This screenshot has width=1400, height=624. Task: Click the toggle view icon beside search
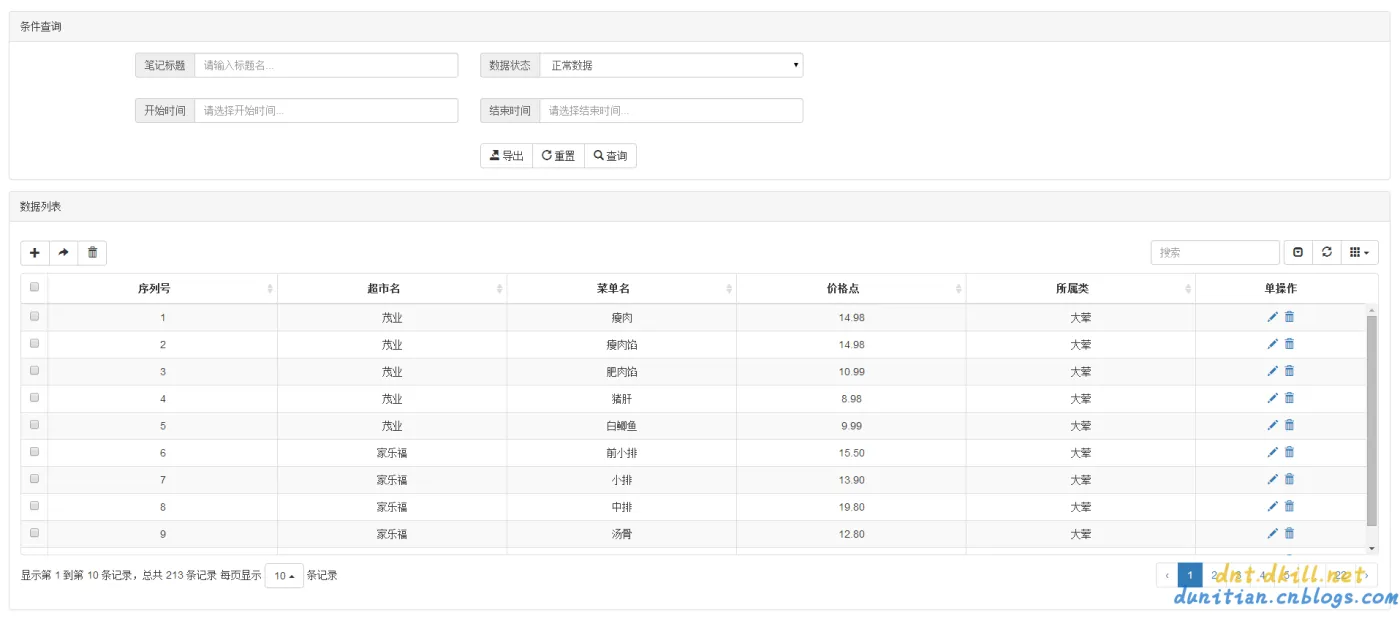pyautogui.click(x=1298, y=253)
